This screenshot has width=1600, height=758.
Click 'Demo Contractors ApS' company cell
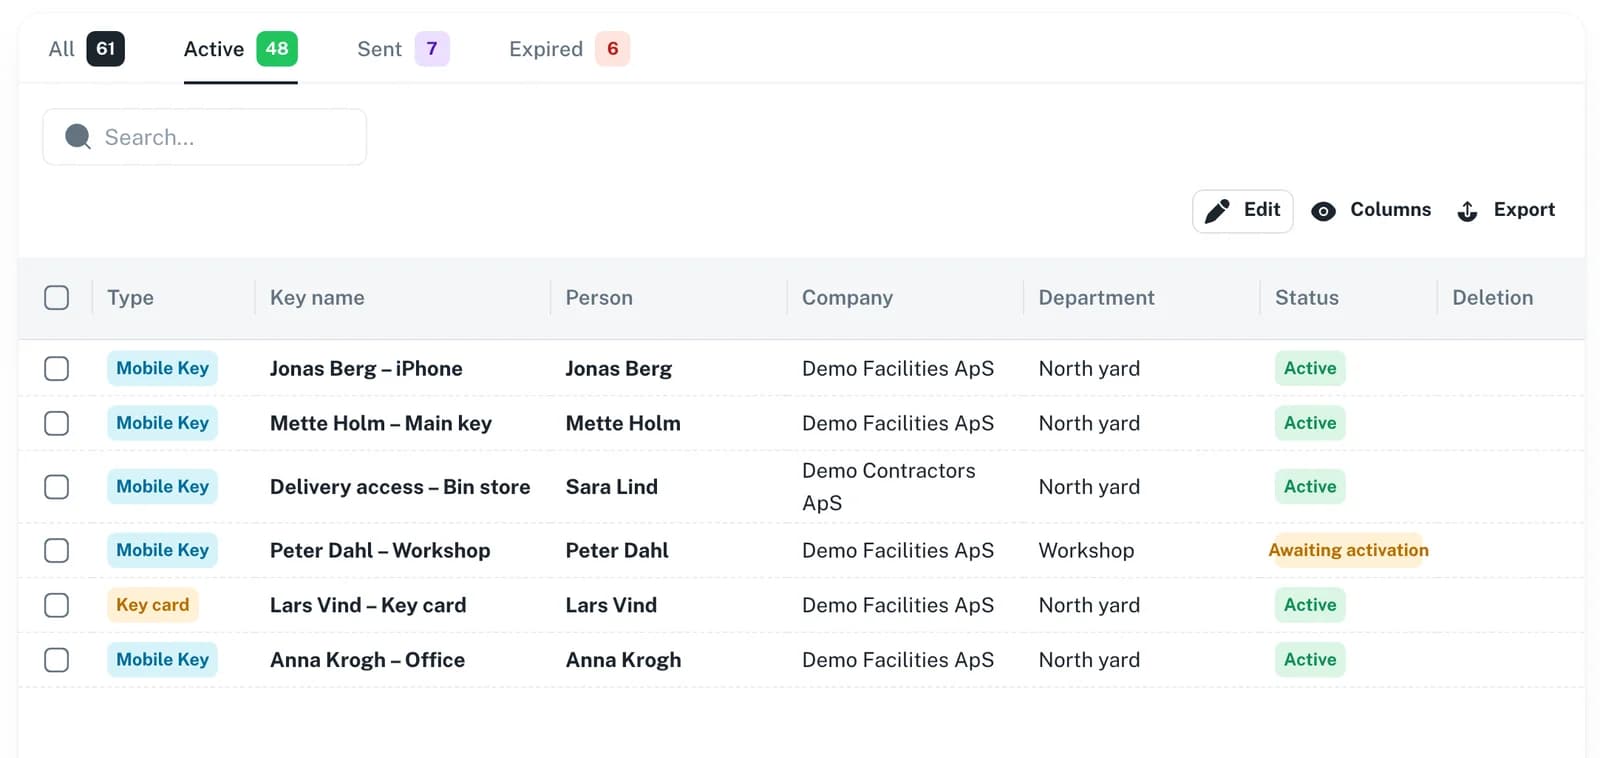[888, 487]
